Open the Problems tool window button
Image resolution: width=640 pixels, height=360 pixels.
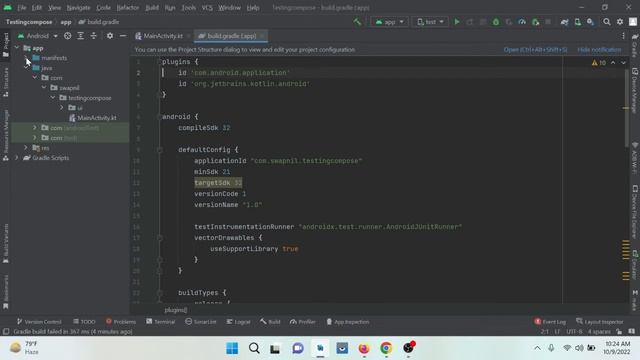pos(120,322)
